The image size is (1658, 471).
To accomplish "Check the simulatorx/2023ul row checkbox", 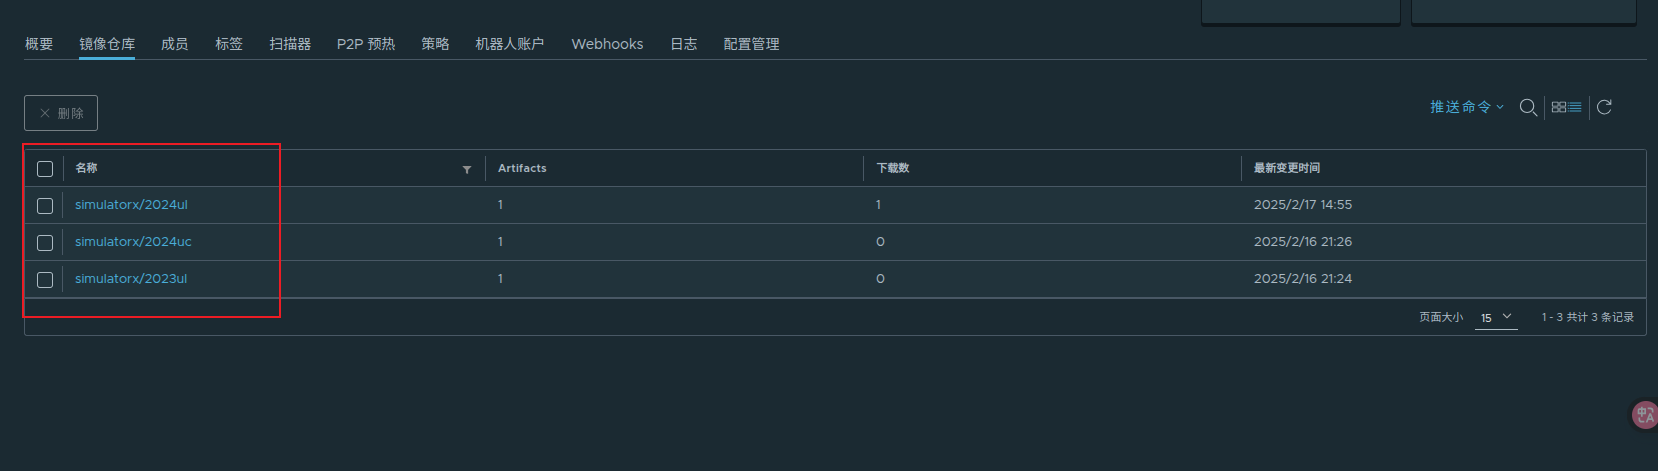I will [x=45, y=280].
